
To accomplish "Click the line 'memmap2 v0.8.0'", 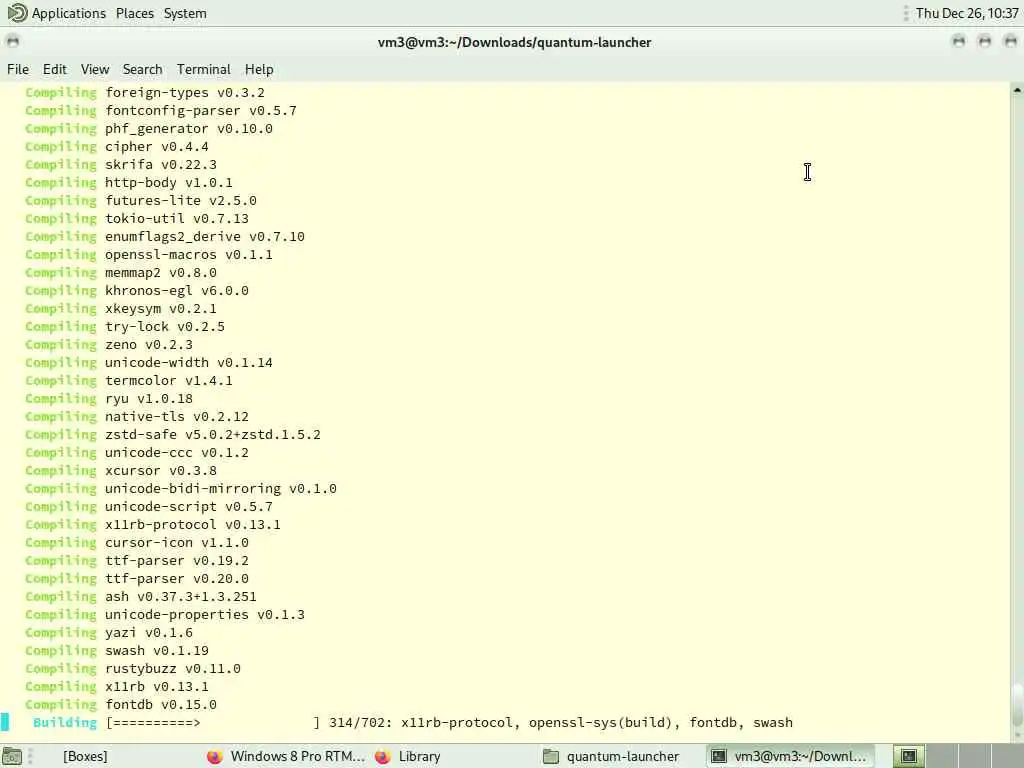I will [x=161, y=272].
